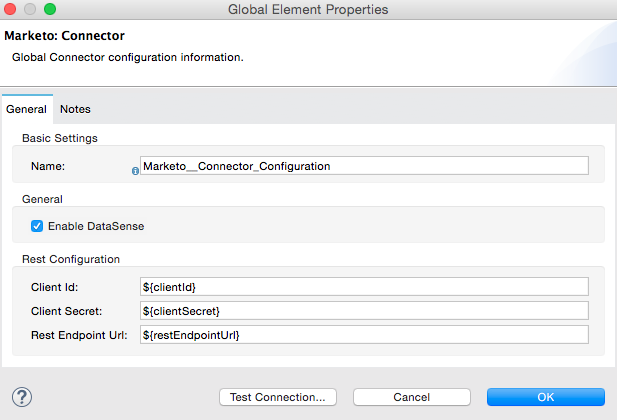Image resolution: width=617 pixels, height=420 pixels.
Task: Focus the Rest Endpoint Url field
Action: tap(364, 335)
